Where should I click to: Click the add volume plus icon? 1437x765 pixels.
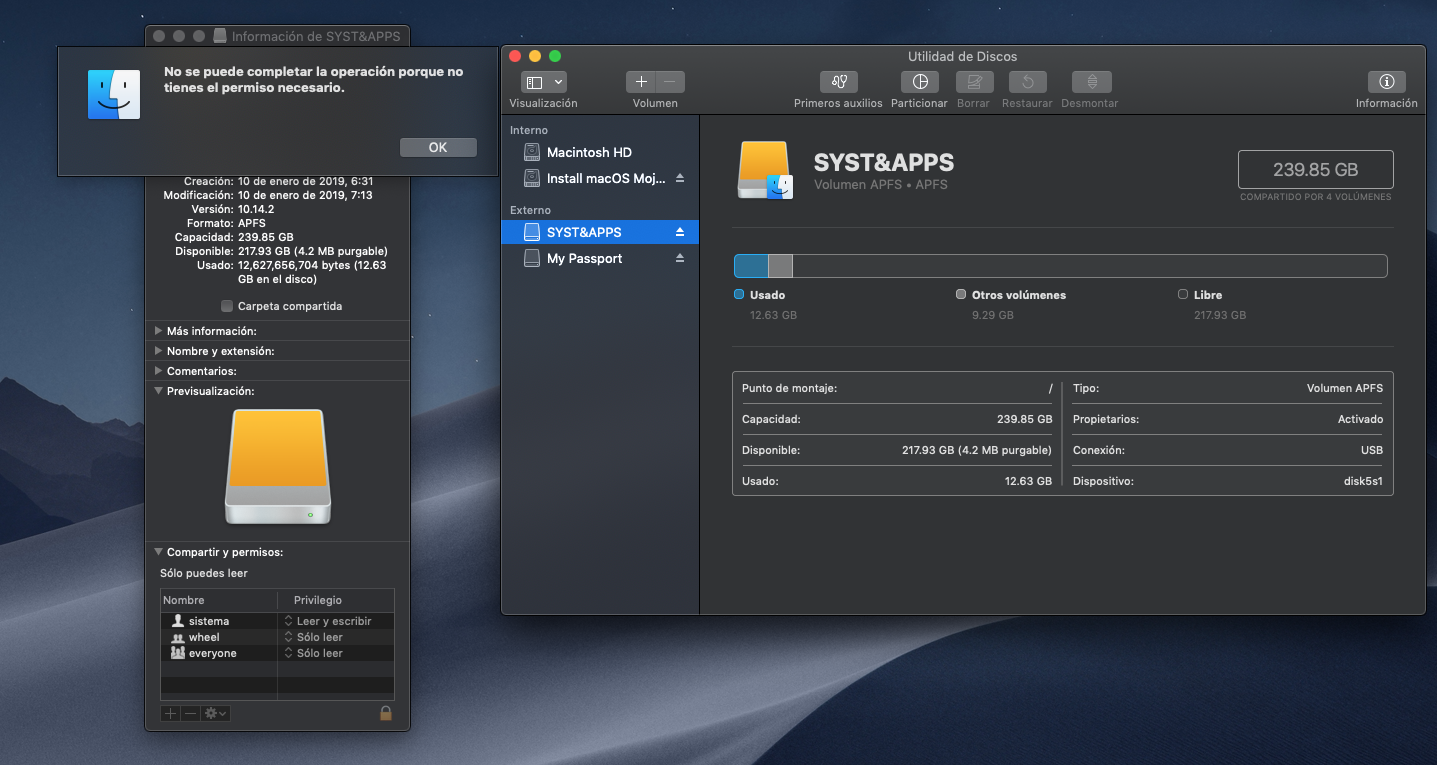tap(641, 82)
